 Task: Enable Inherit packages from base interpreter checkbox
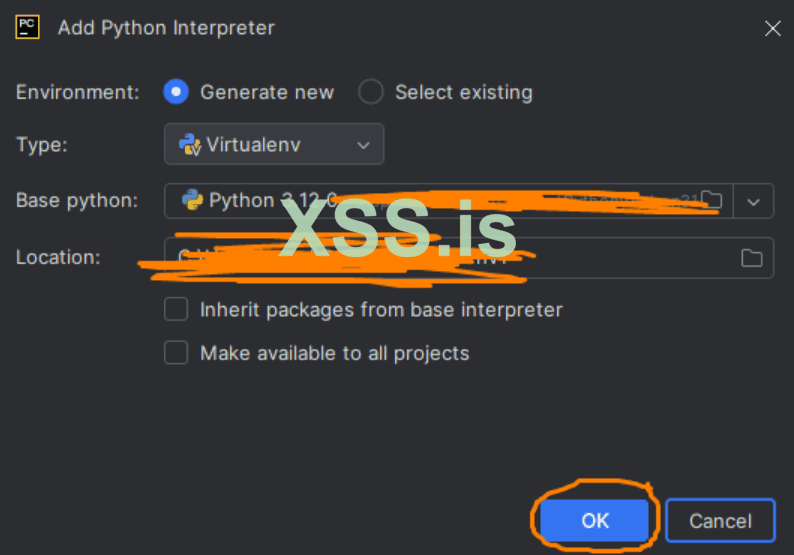pos(176,310)
